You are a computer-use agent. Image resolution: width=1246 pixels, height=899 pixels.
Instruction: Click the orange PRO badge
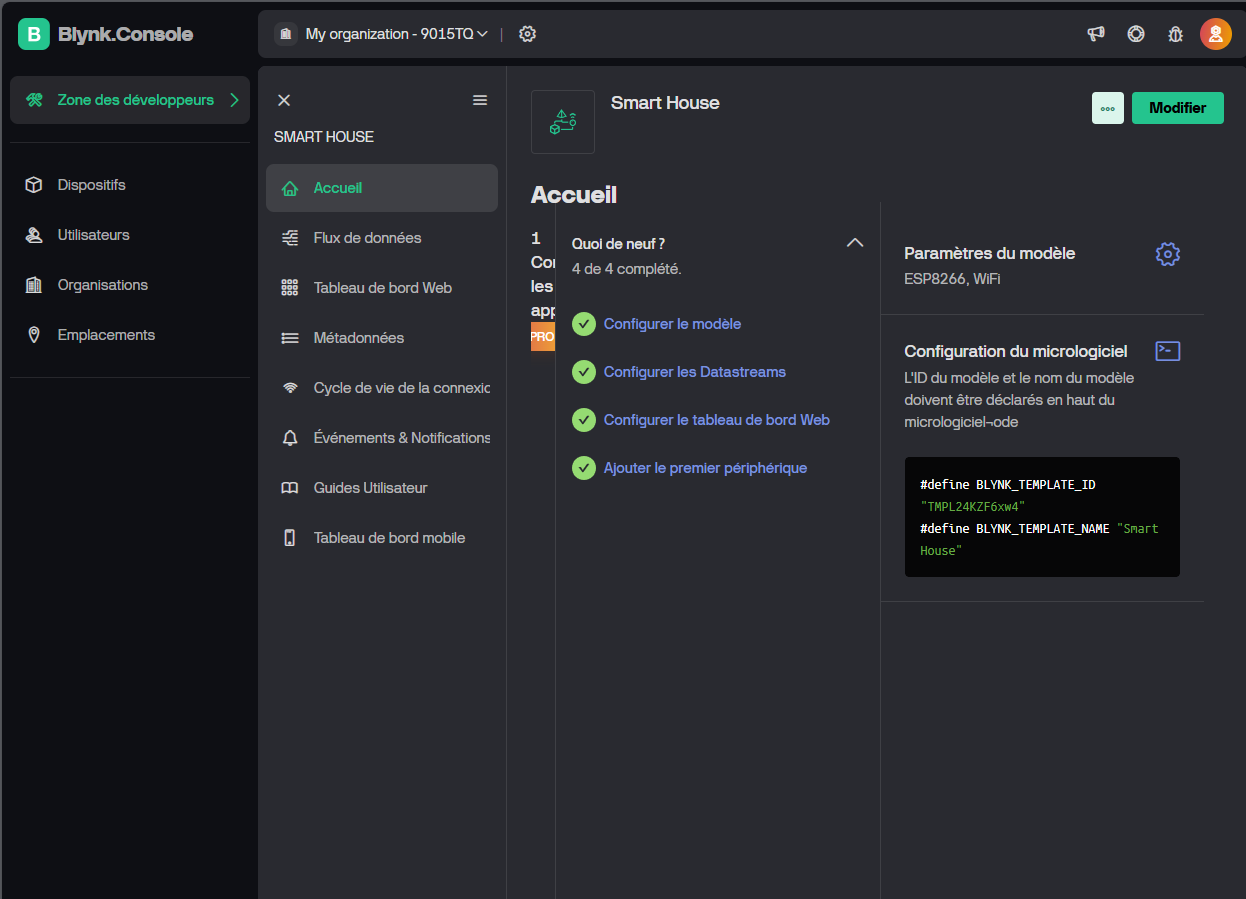point(543,337)
